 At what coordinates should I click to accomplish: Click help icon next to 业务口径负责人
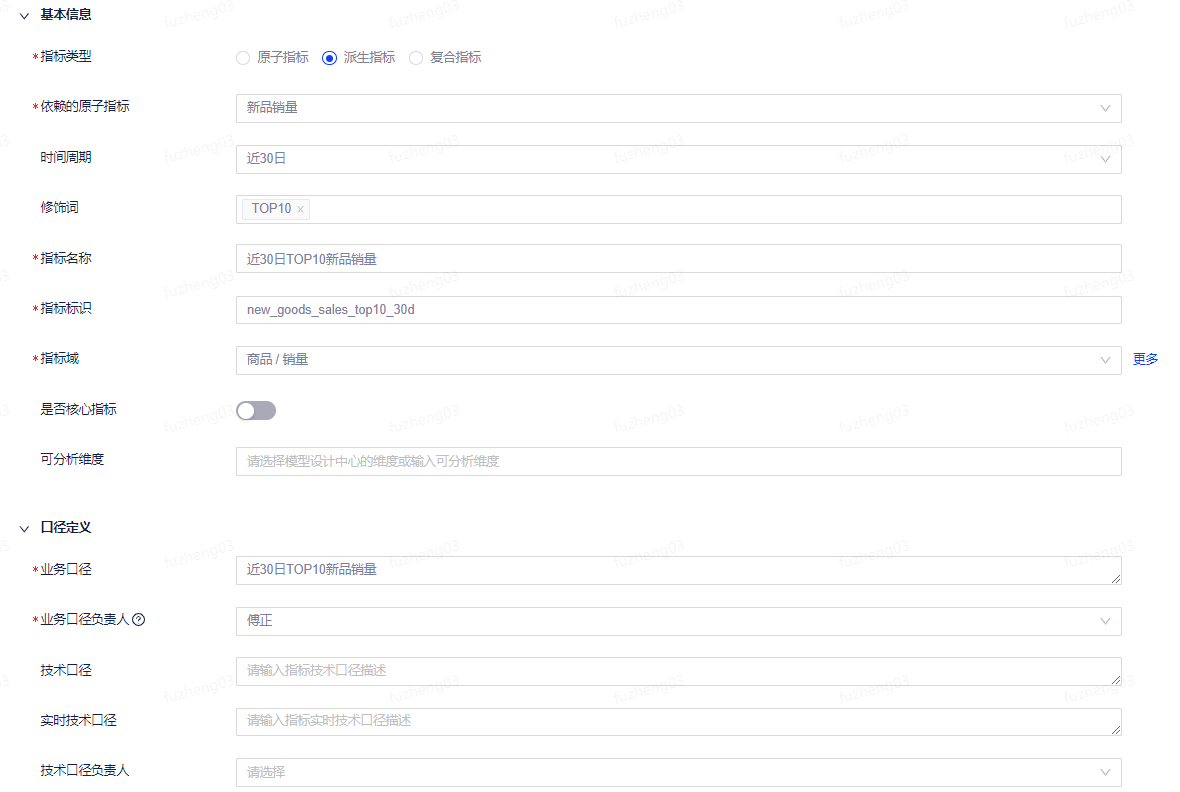point(138,620)
